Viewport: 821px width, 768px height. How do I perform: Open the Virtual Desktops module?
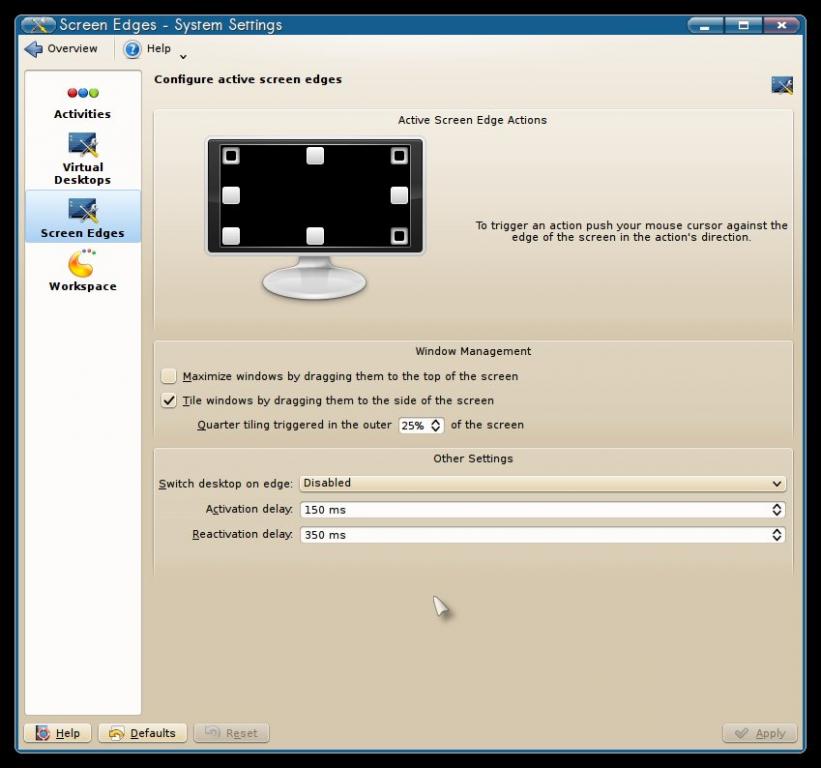82,159
